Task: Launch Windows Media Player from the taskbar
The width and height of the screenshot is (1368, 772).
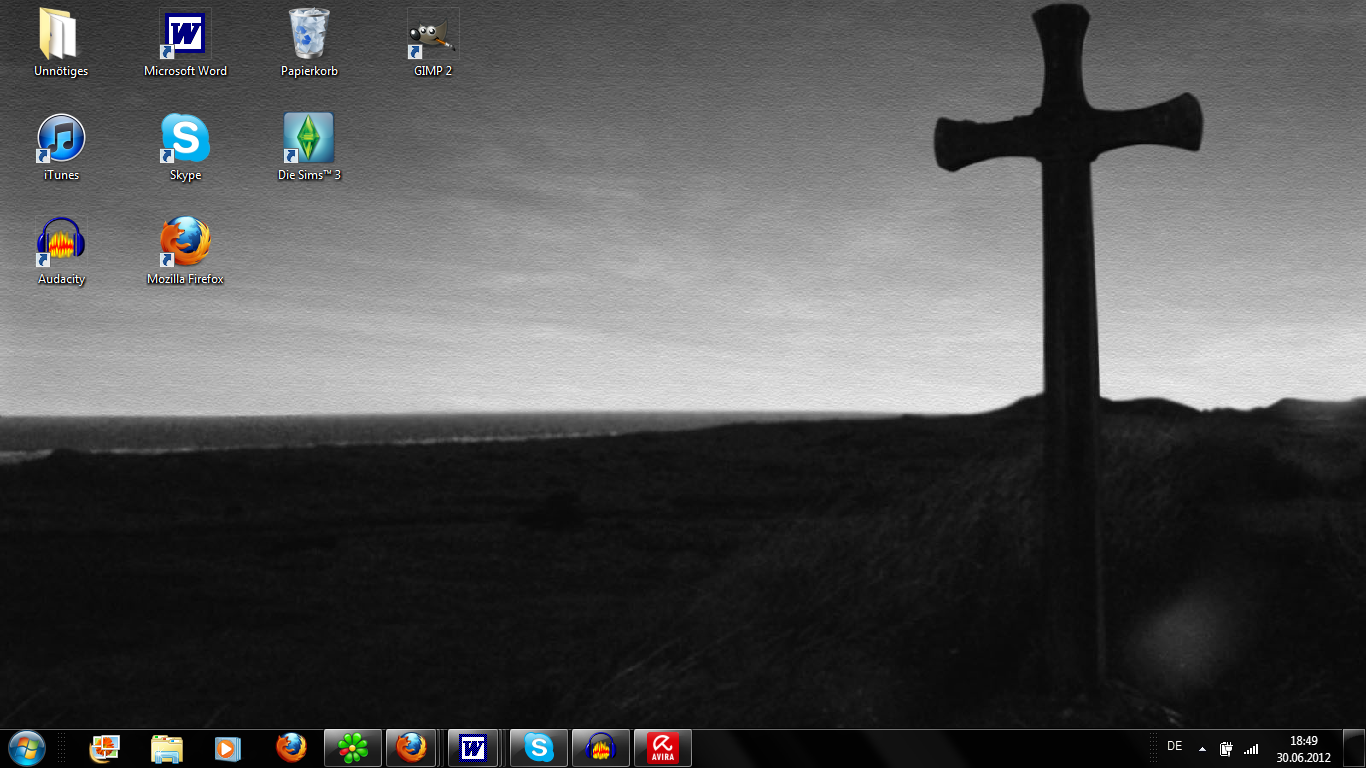Action: coord(228,748)
